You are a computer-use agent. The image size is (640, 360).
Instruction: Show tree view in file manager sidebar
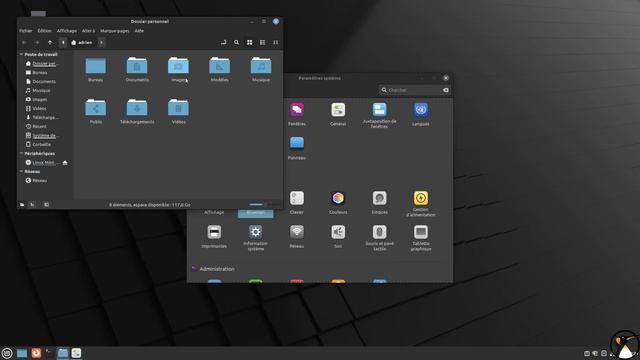click(32, 204)
